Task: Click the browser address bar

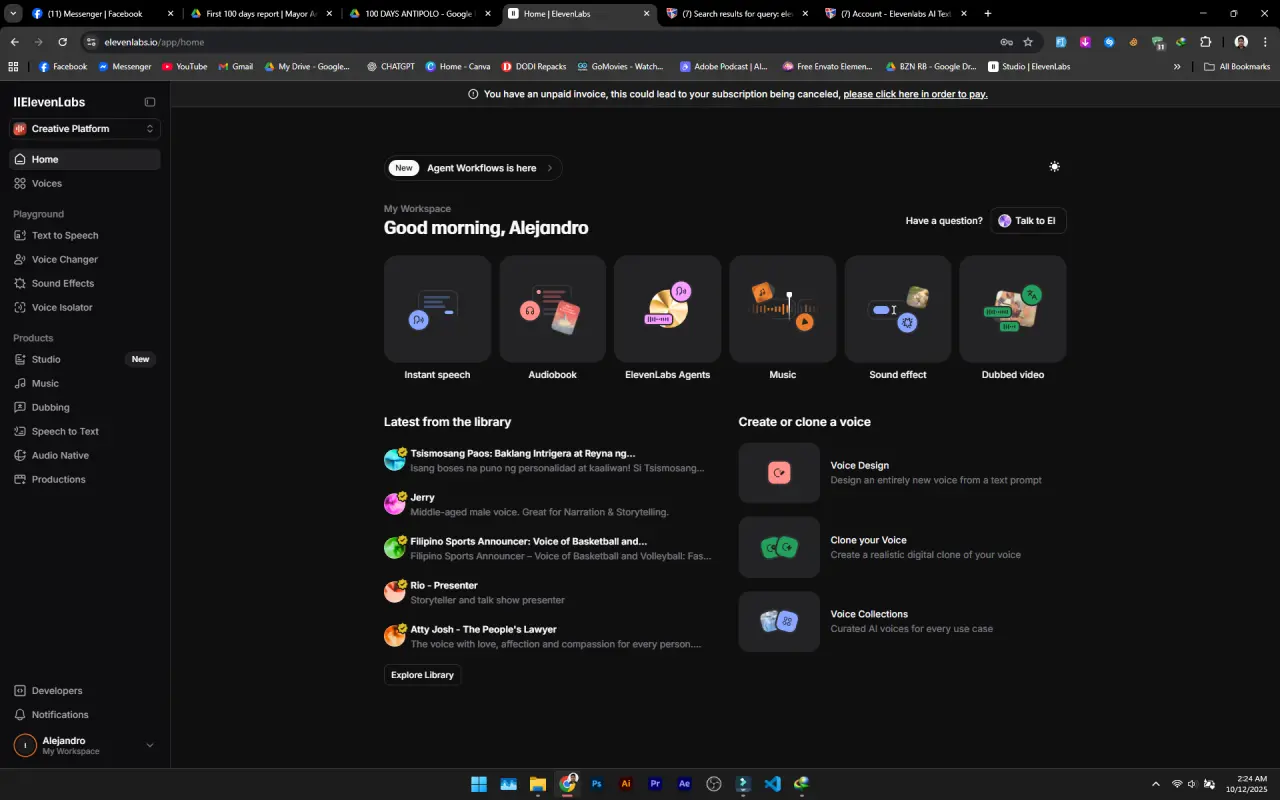Action: 540,42
